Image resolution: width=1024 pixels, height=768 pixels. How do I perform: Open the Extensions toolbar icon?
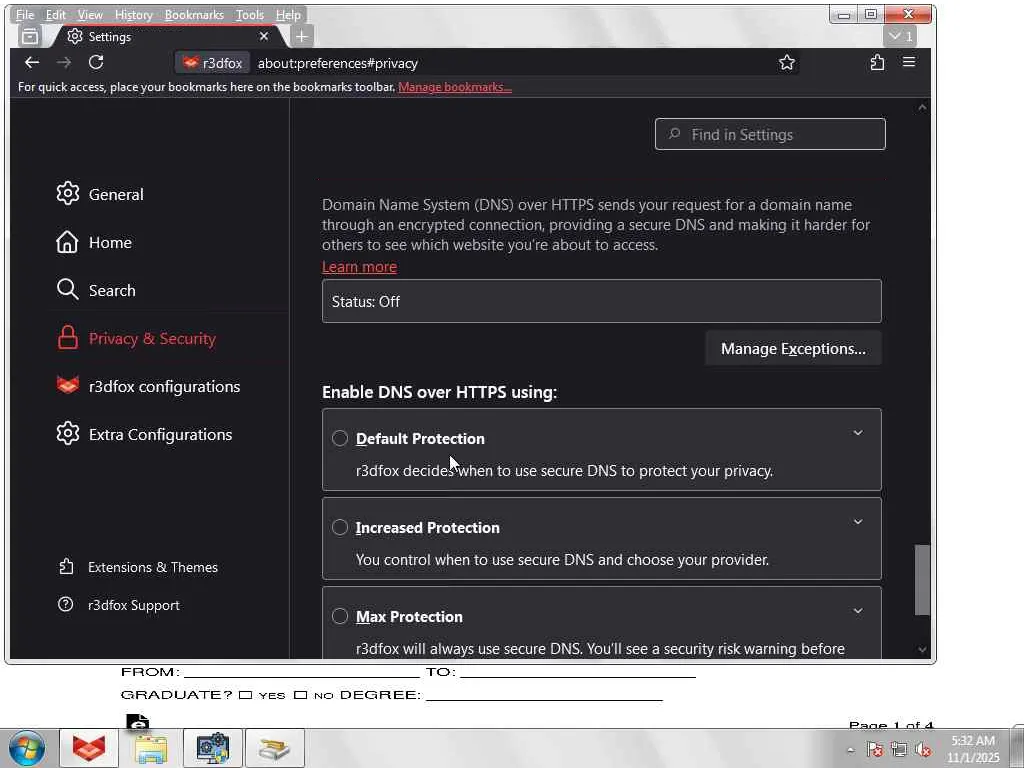tap(877, 63)
